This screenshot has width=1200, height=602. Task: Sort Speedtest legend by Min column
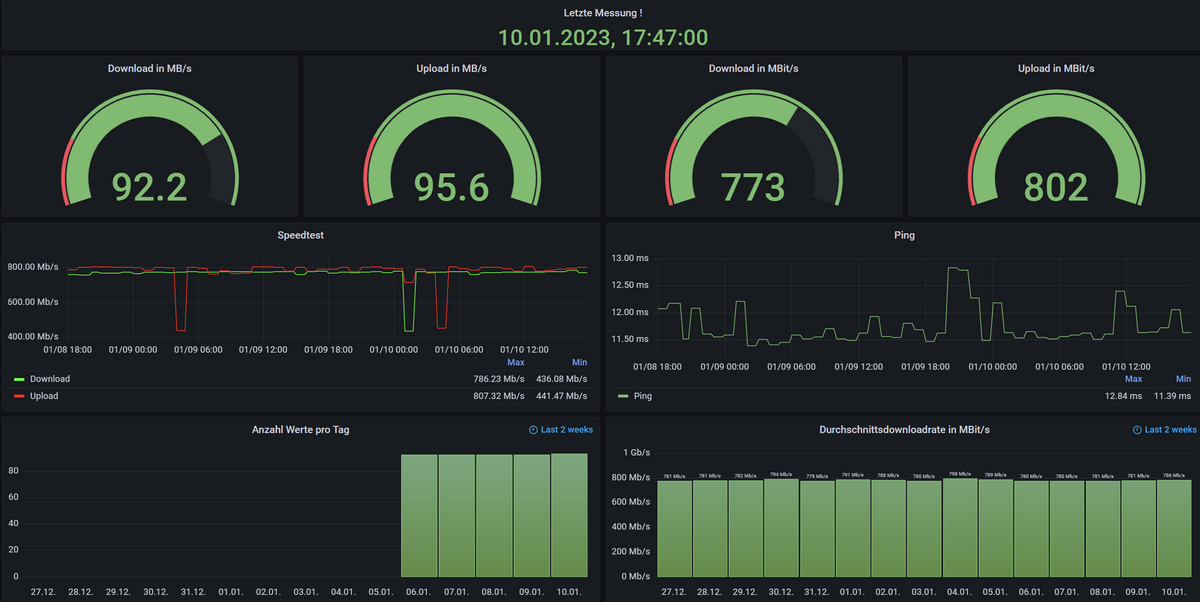tap(580, 362)
